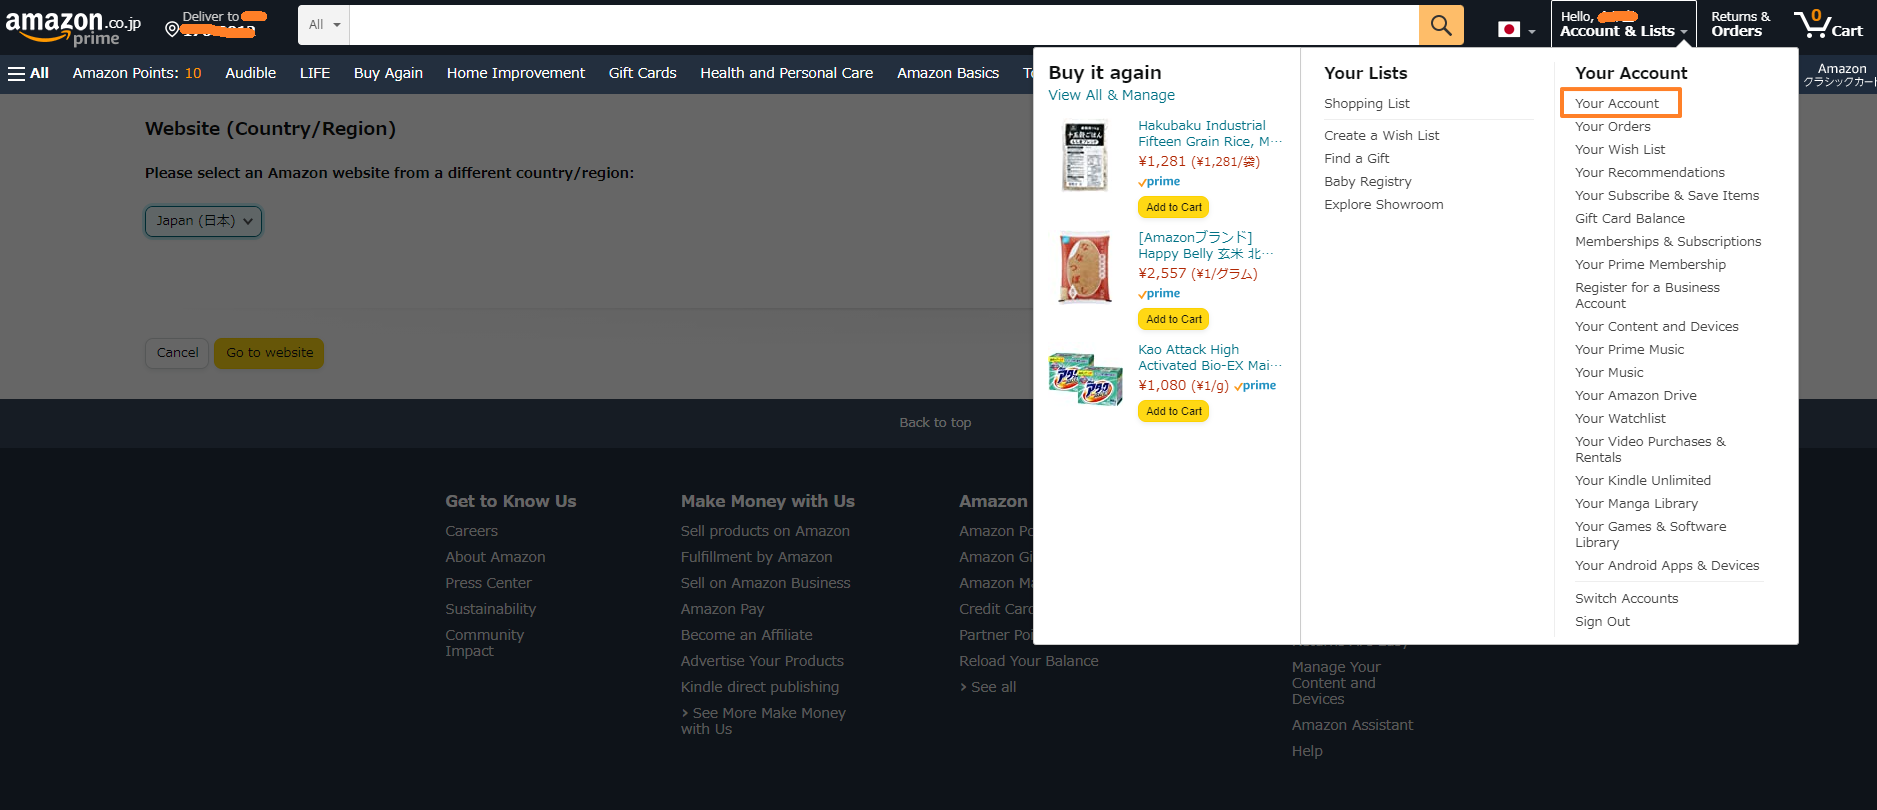Open Your Manga Library
This screenshot has width=1877, height=810.
coord(1636,504)
